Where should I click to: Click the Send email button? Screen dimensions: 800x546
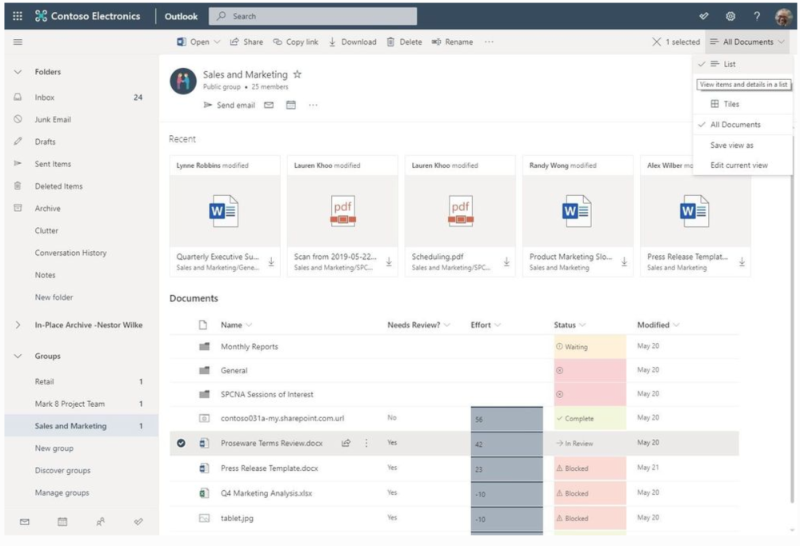point(229,105)
